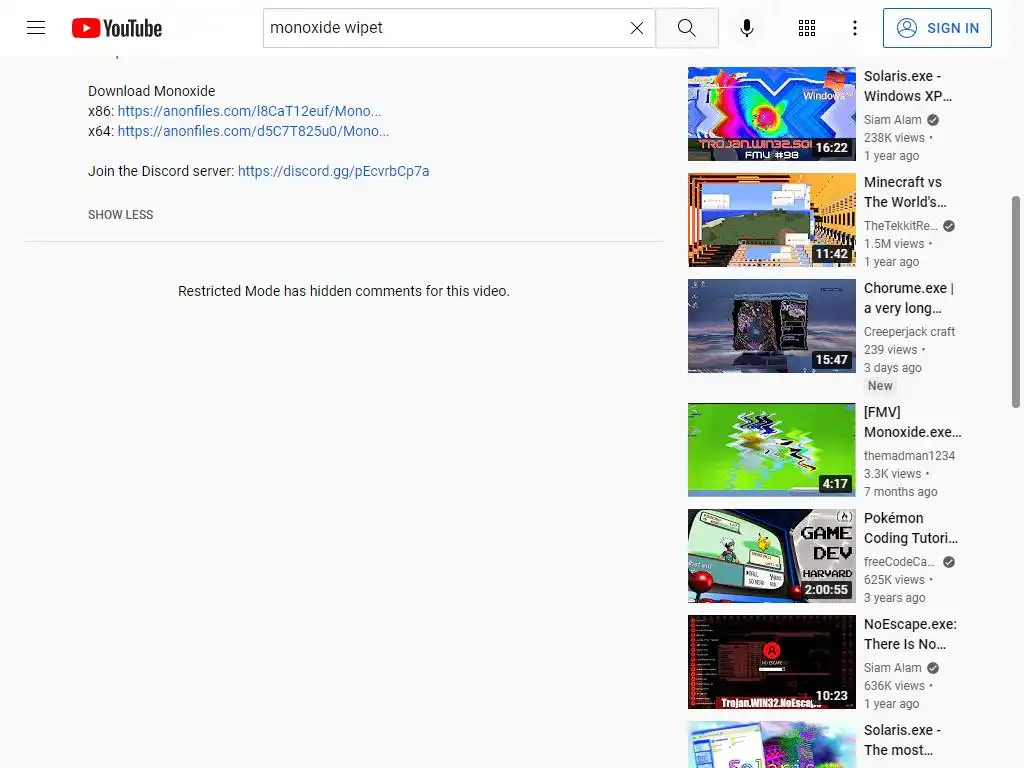Click the 'Chorume.exe | a very long...' title
1024x768 pixels.
click(908, 298)
